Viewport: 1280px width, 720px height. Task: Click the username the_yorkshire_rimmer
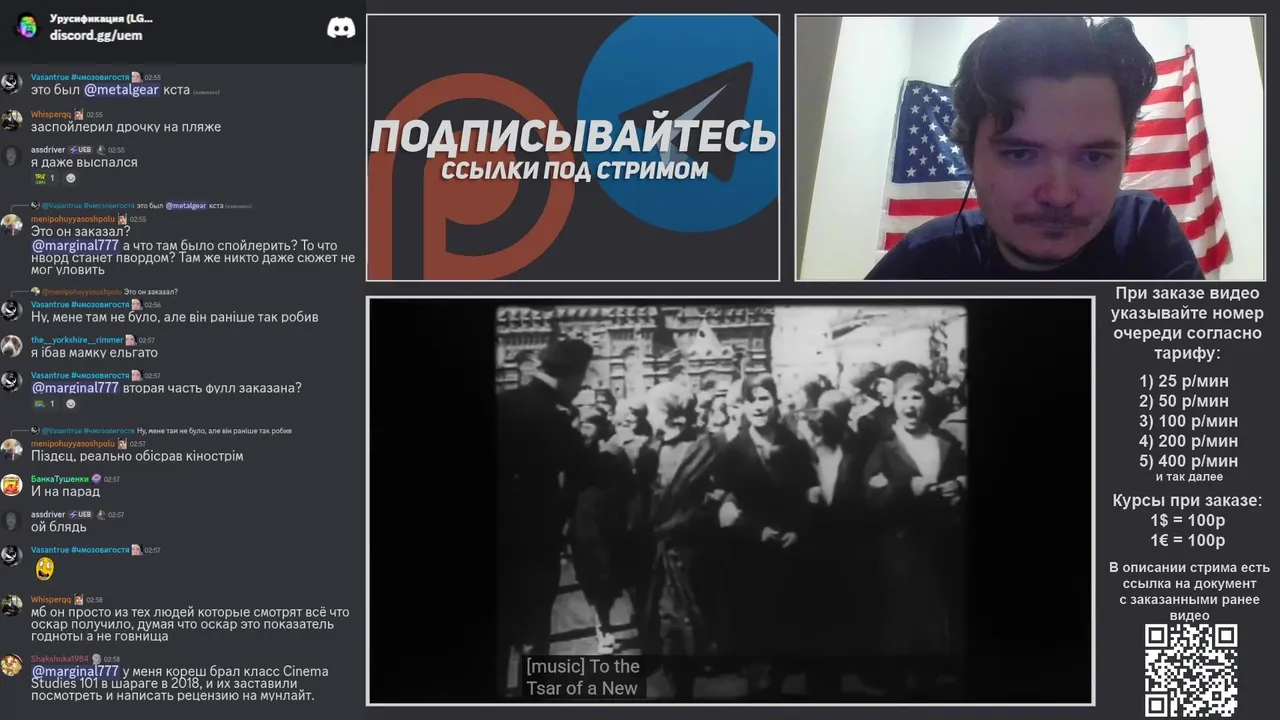77,340
